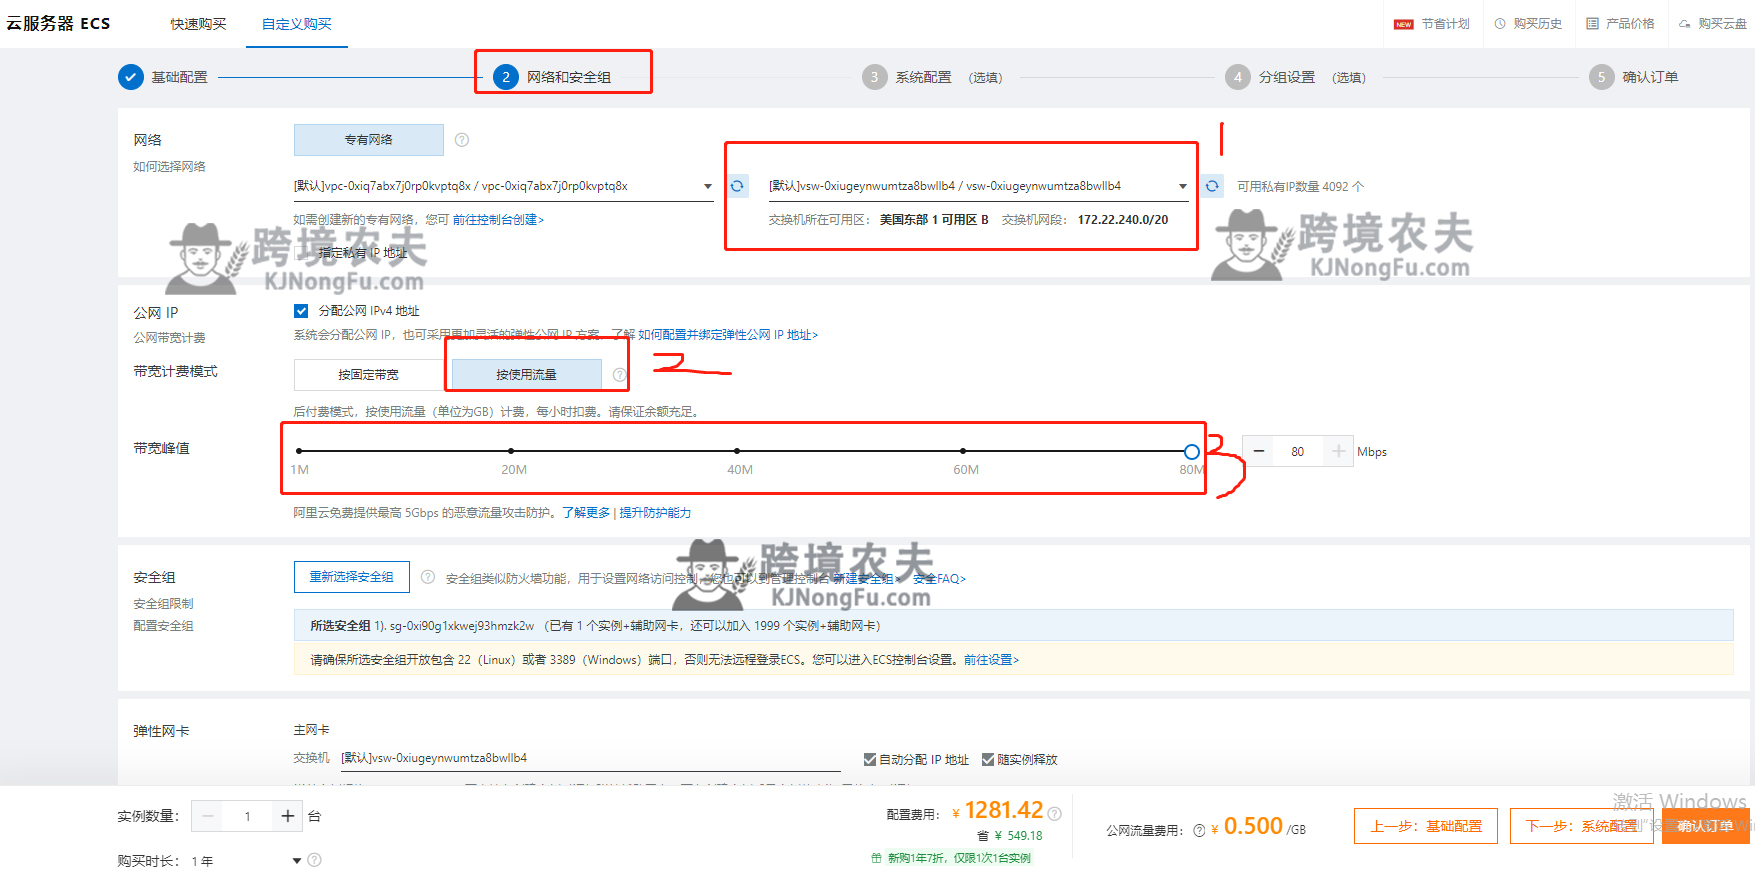Click the bandwidth value field showing 80
1755x874 pixels.
pos(1298,452)
